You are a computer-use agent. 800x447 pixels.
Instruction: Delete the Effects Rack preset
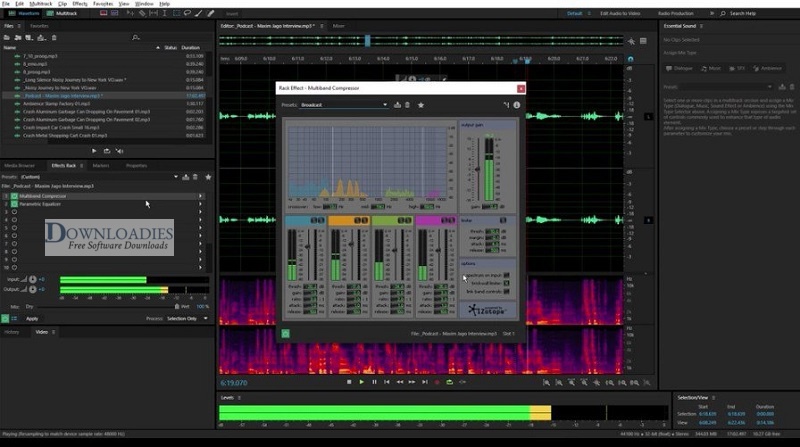195,177
